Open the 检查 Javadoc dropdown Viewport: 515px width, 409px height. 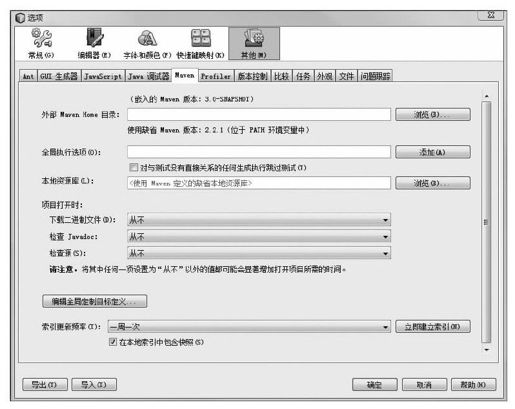[x=259, y=237]
